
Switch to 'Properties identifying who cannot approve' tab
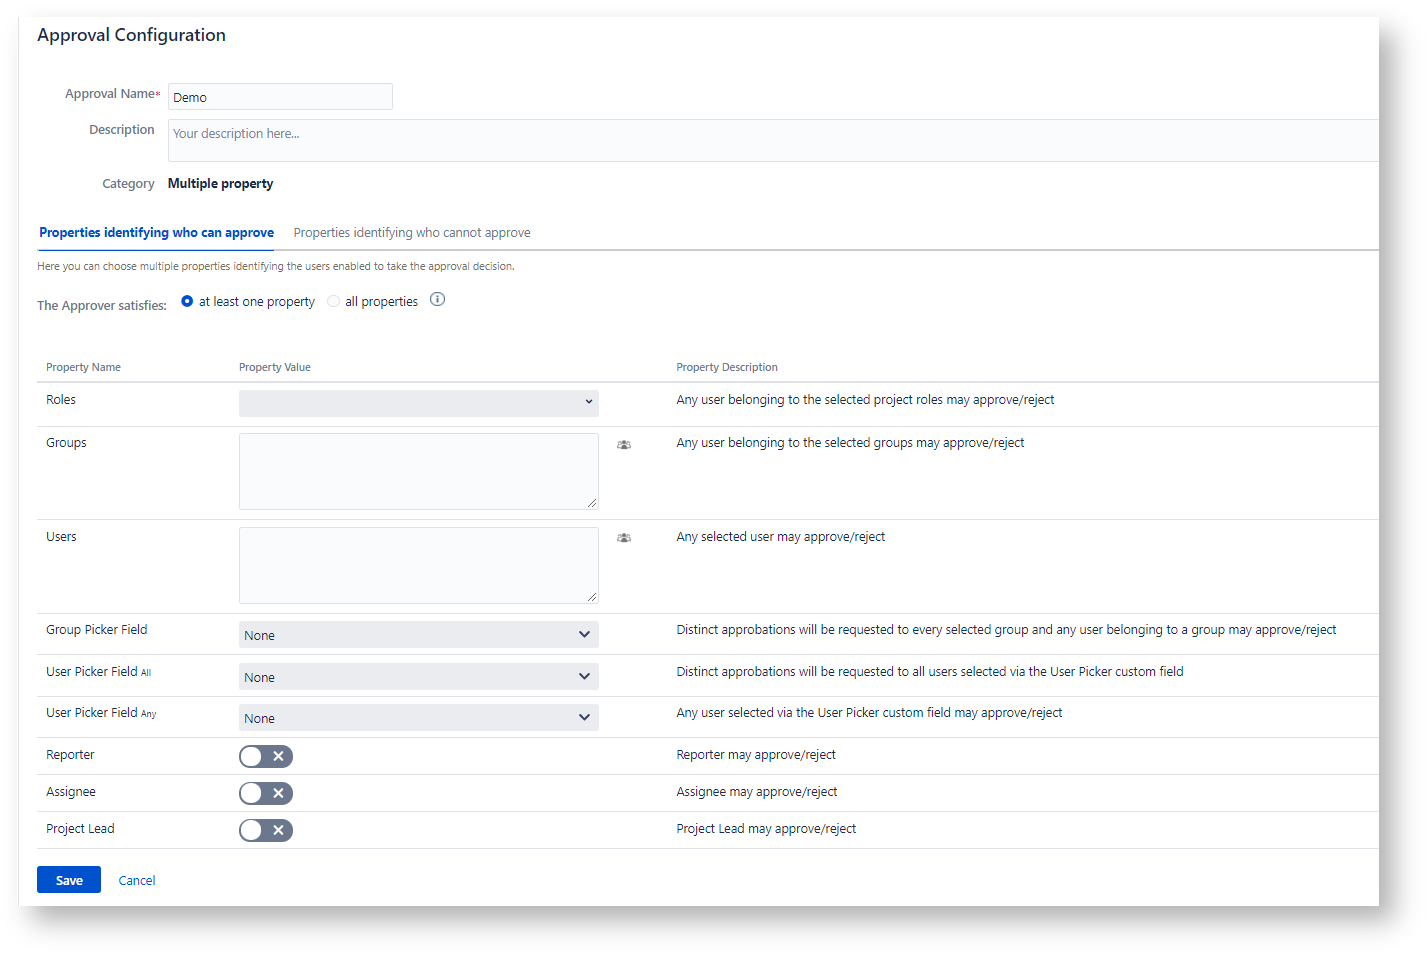coord(412,233)
